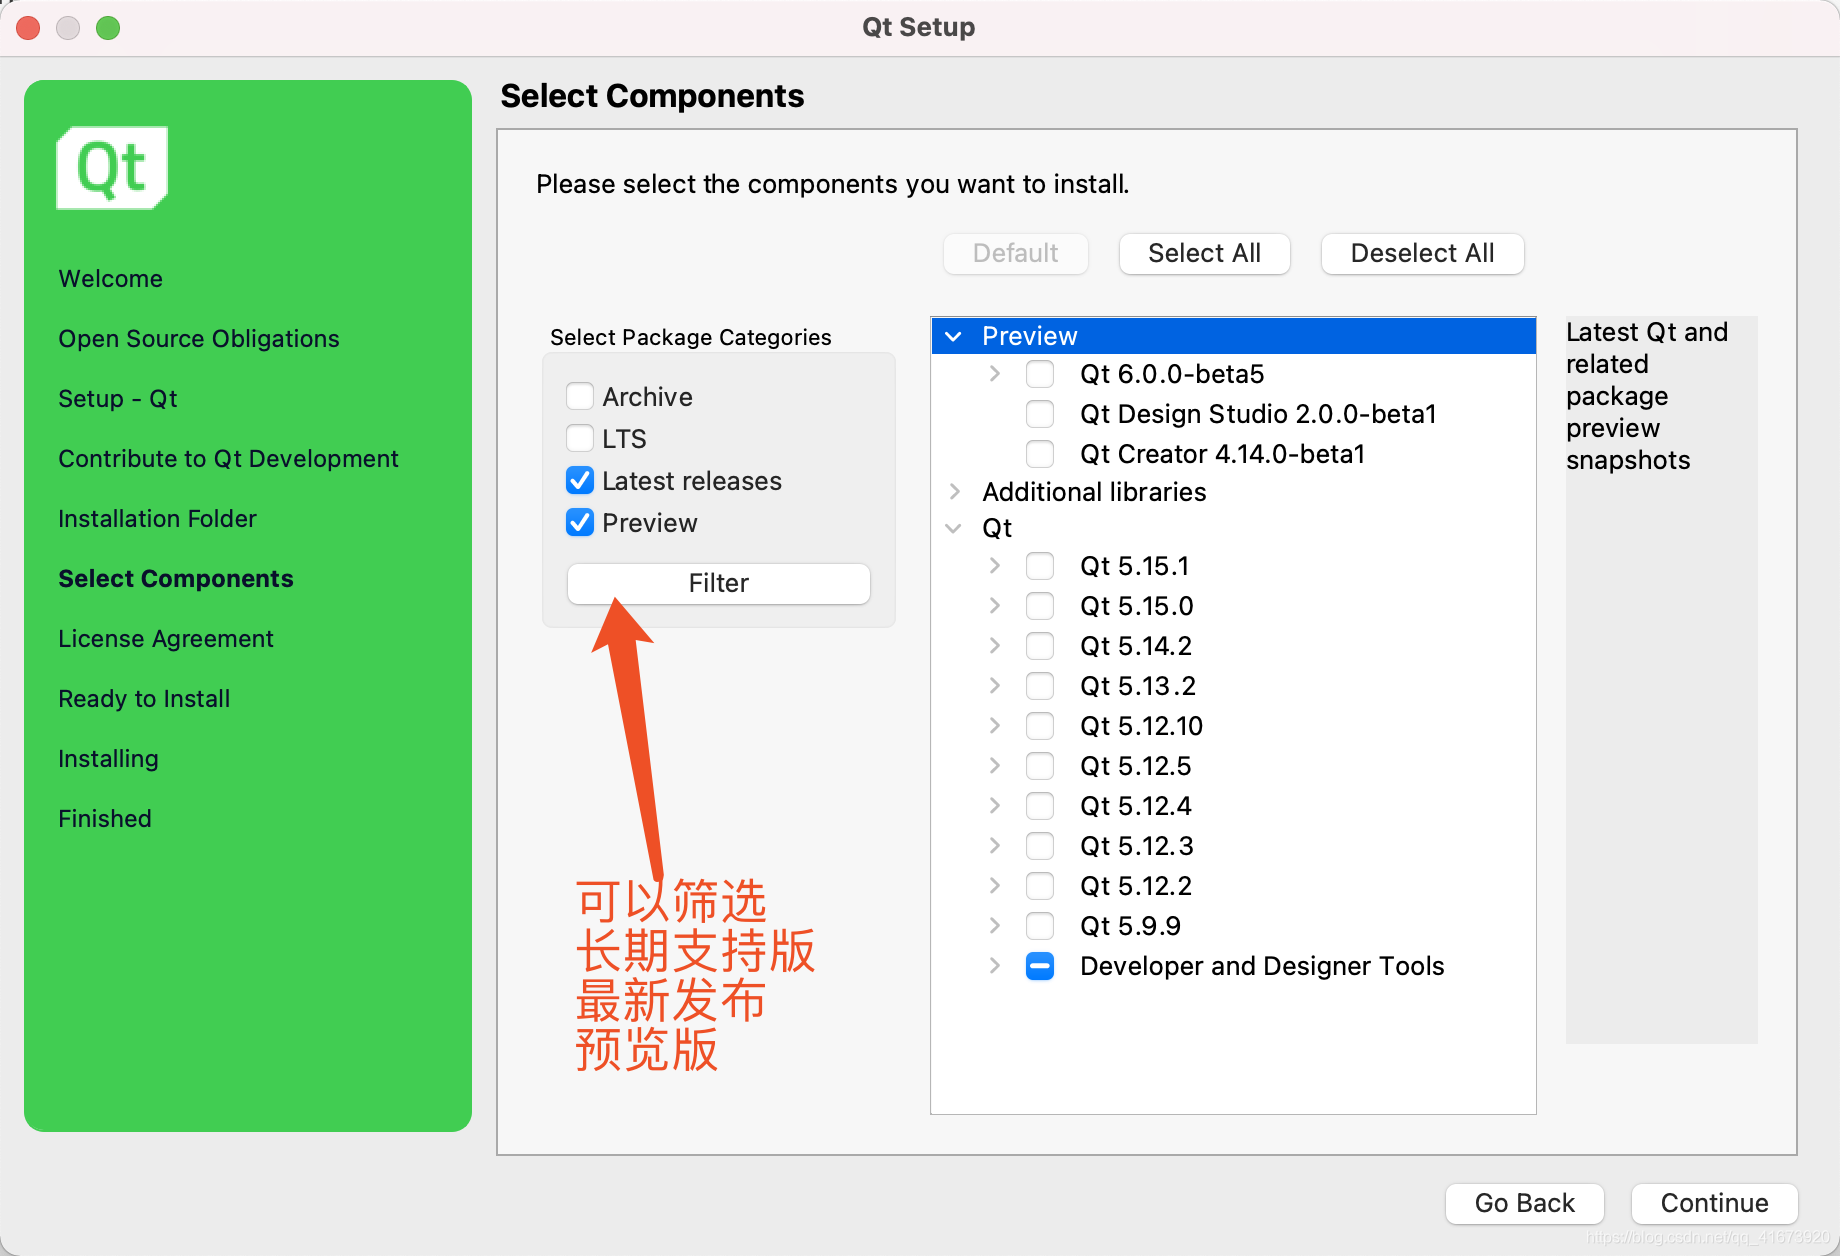Image resolution: width=1840 pixels, height=1256 pixels.
Task: Uncheck the Preview package category
Action: 579,522
